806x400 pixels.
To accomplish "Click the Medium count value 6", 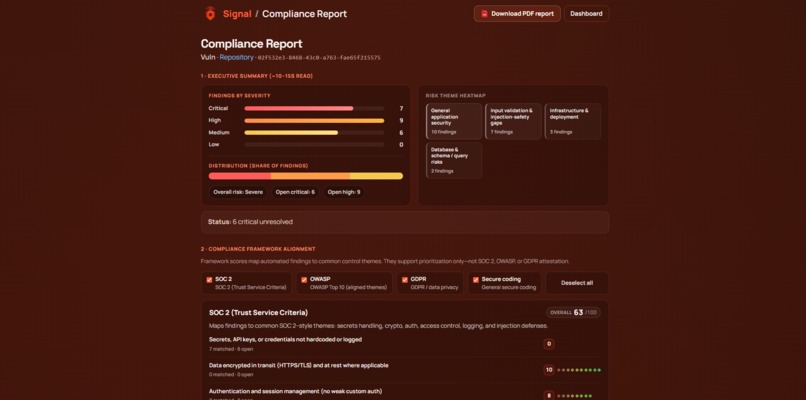I will [401, 133].
